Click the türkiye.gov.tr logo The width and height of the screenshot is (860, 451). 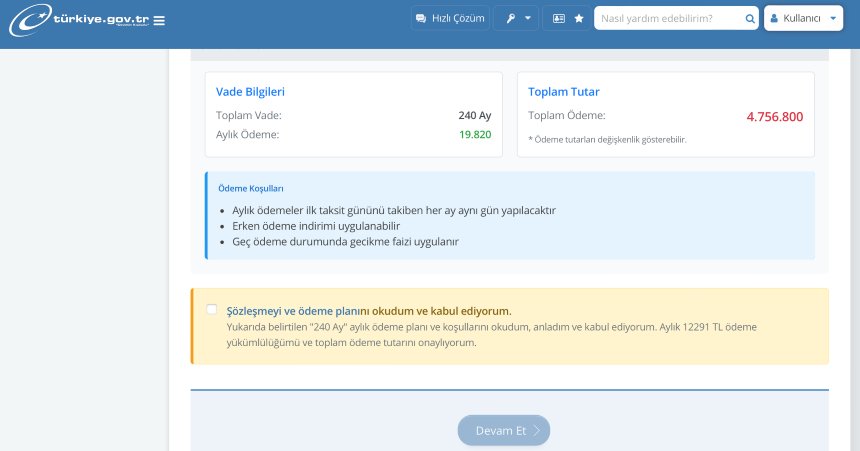[x=80, y=20]
